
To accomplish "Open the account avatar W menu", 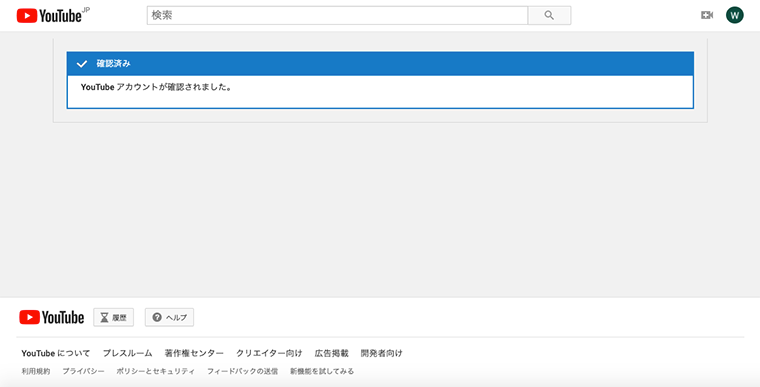I will coord(734,16).
